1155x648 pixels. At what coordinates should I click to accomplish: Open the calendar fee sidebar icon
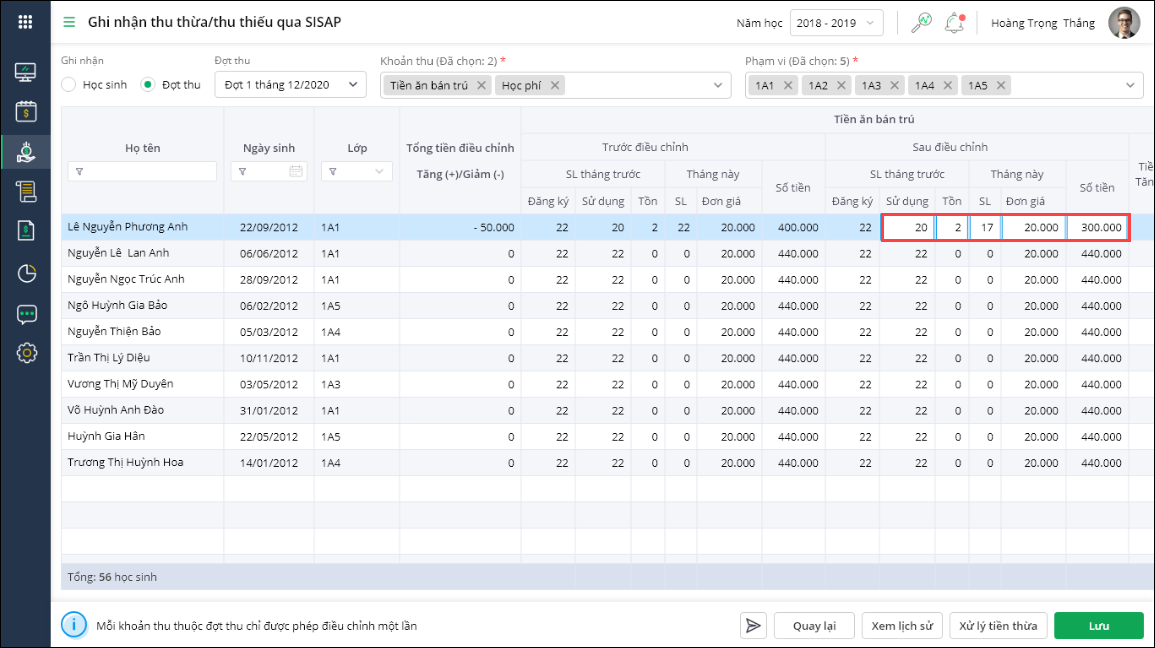point(26,111)
